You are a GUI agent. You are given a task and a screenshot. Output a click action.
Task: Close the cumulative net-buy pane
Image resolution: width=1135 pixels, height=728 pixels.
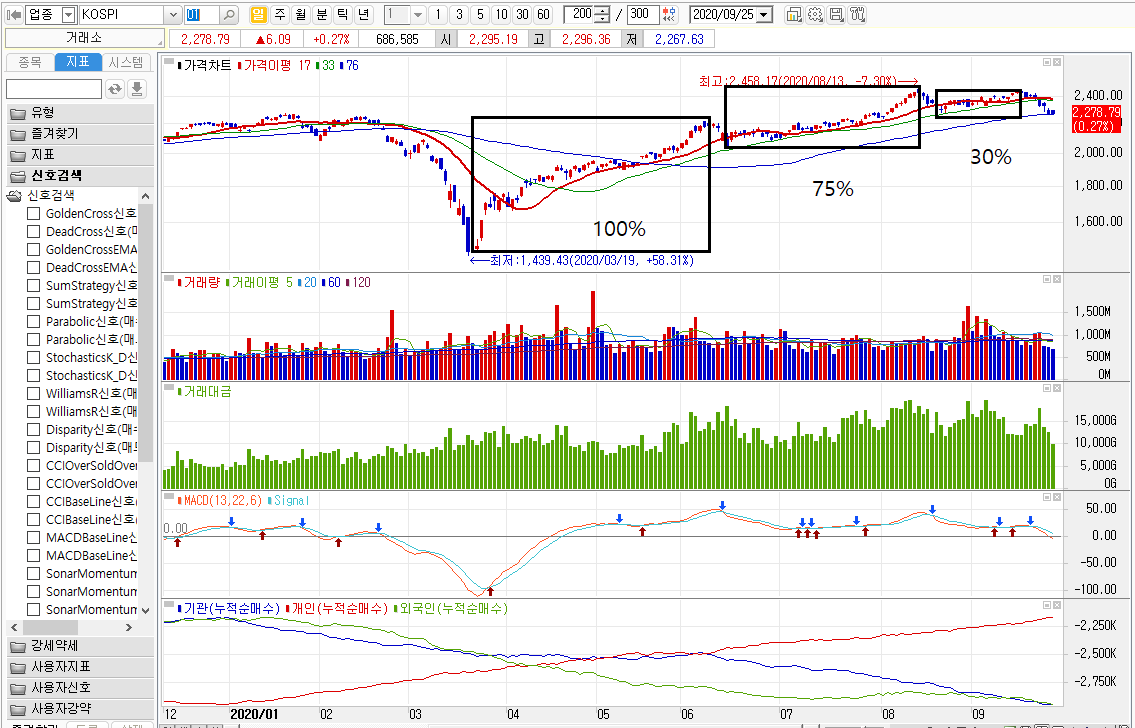click(x=1057, y=606)
